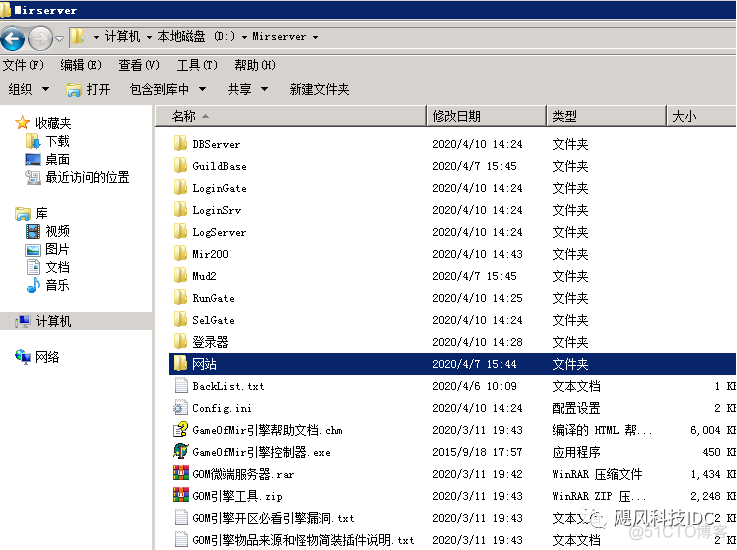Click the date 2015/9/18 17:57
The width and height of the screenshot is (737, 550).
(477, 452)
